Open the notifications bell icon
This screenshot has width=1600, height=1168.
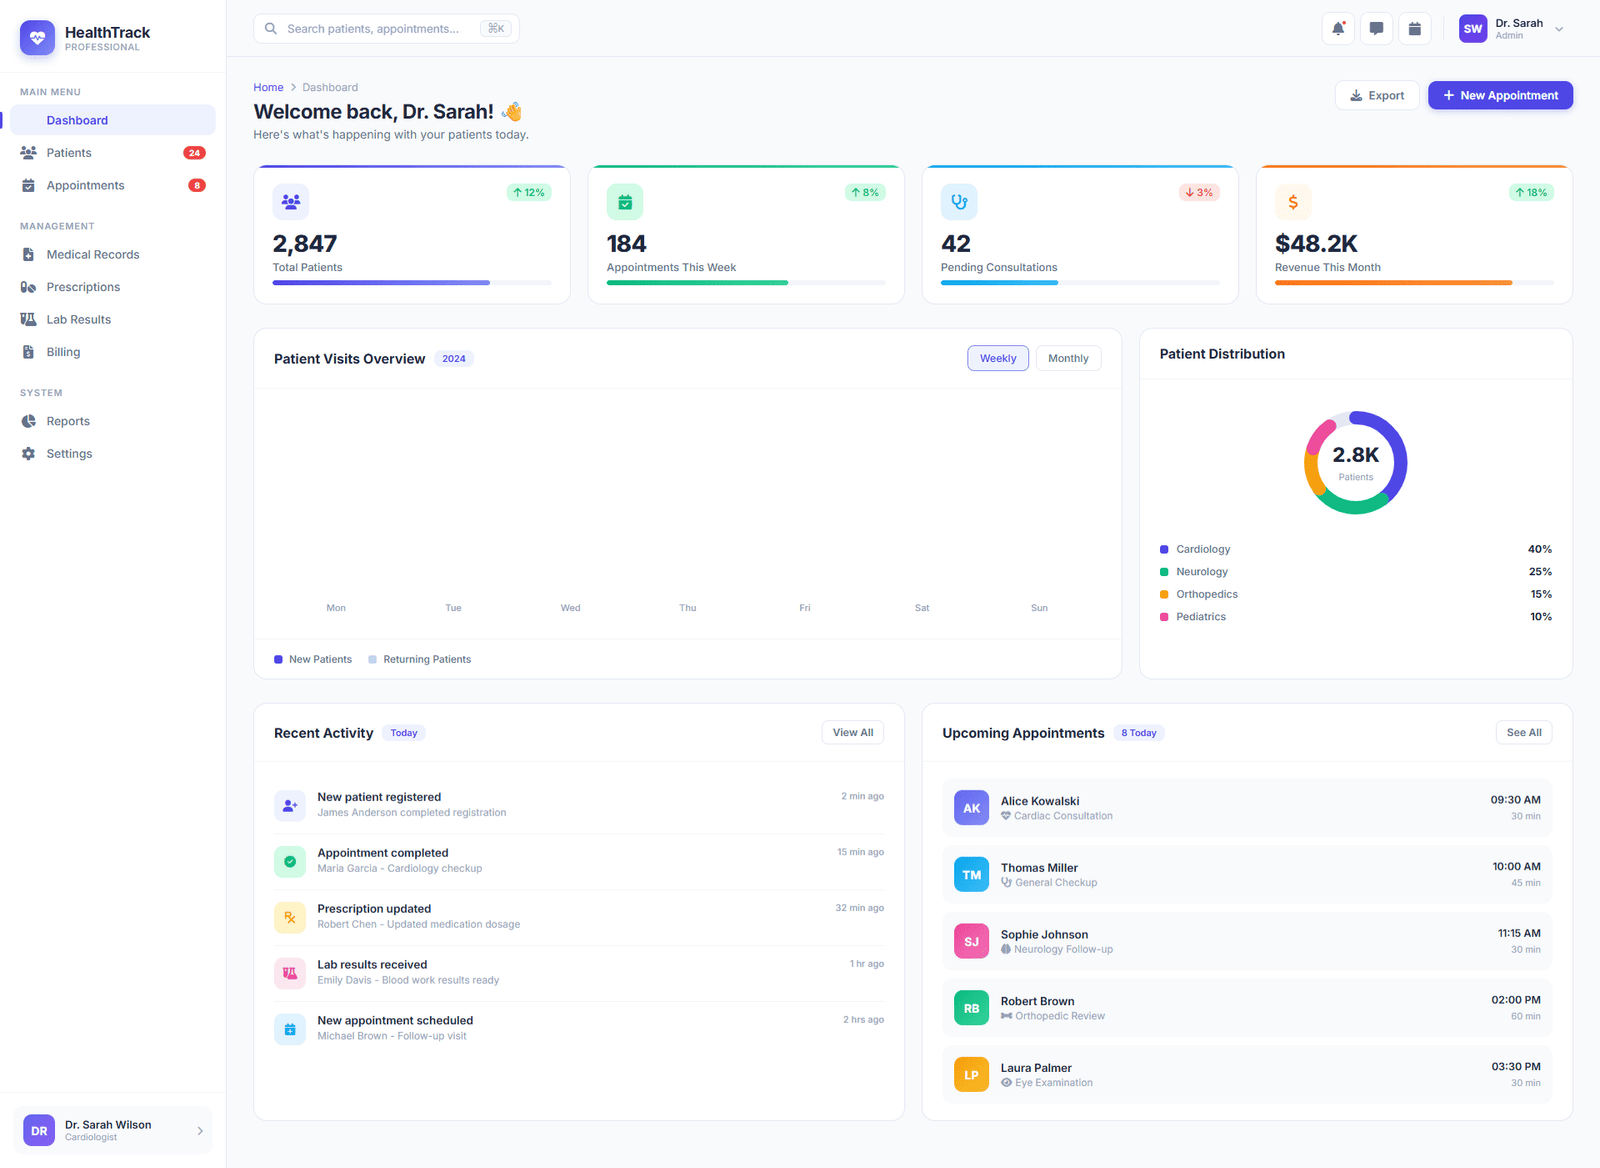point(1338,28)
